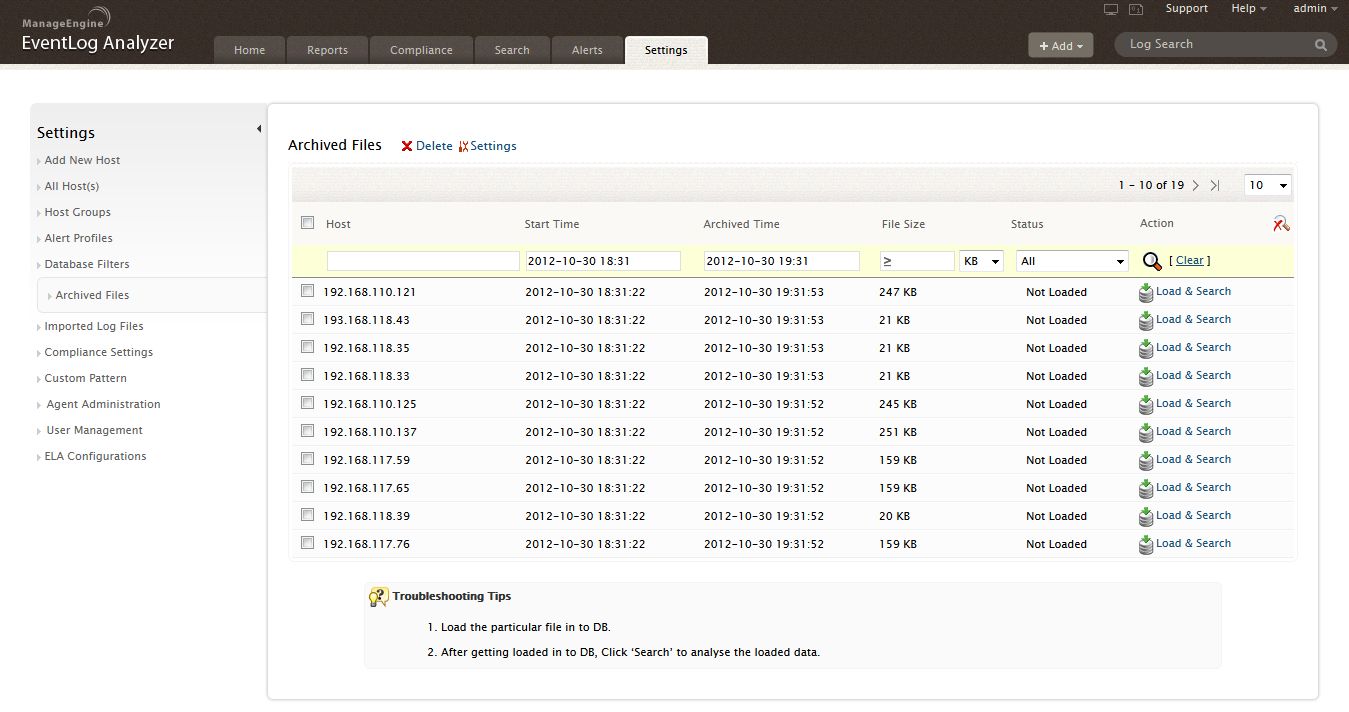This screenshot has width=1349, height=712.
Task: Go to next page arrow
Action: point(1196,185)
